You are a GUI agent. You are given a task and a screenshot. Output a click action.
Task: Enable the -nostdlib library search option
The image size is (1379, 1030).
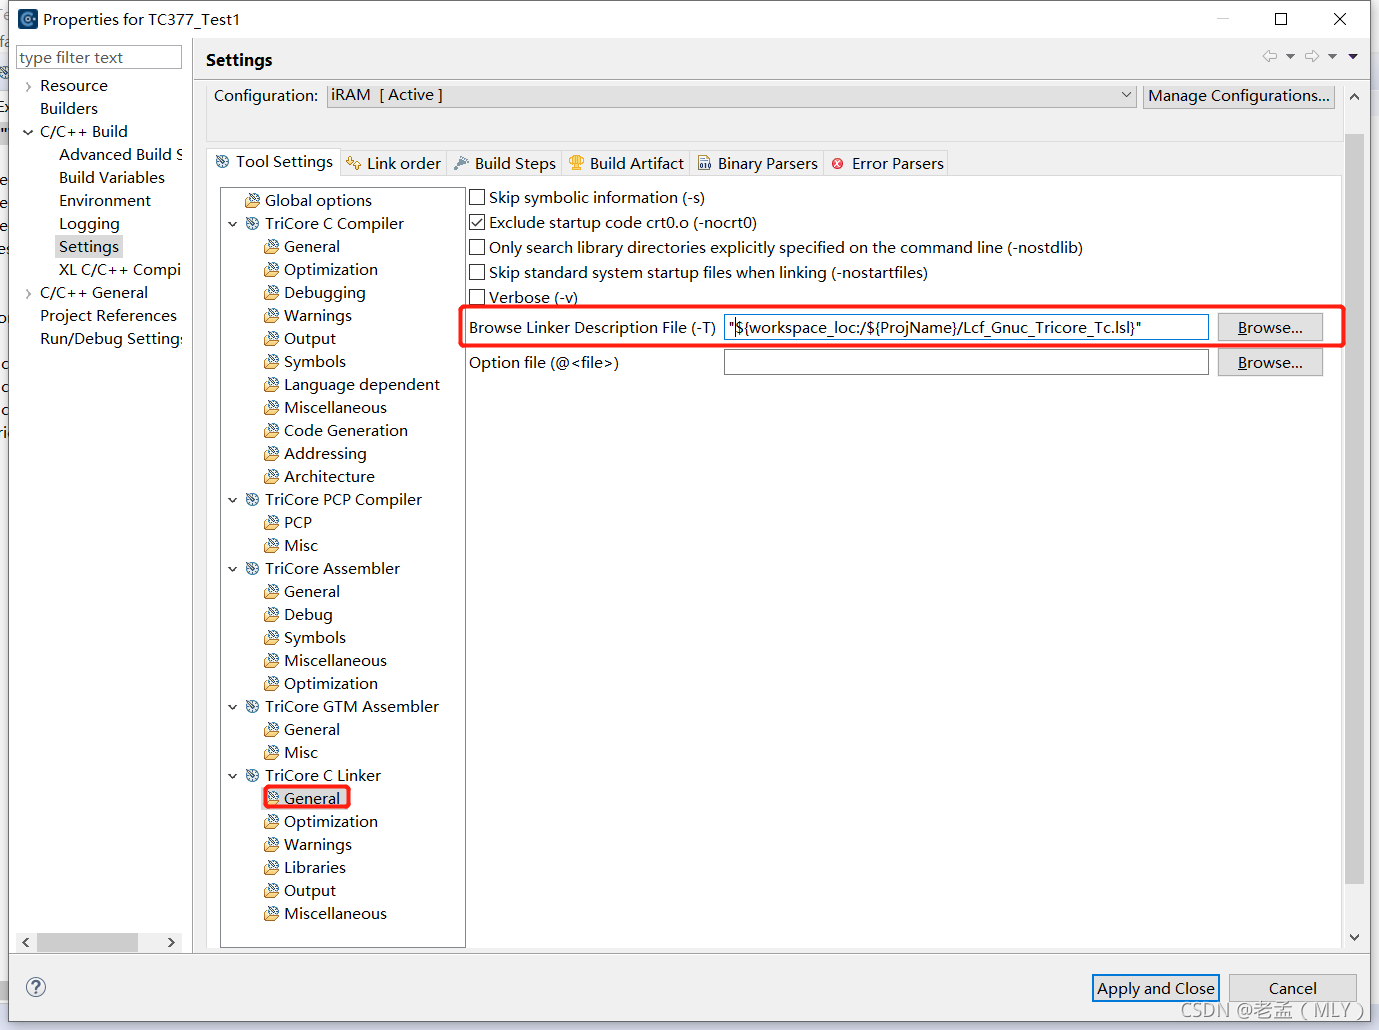click(477, 247)
